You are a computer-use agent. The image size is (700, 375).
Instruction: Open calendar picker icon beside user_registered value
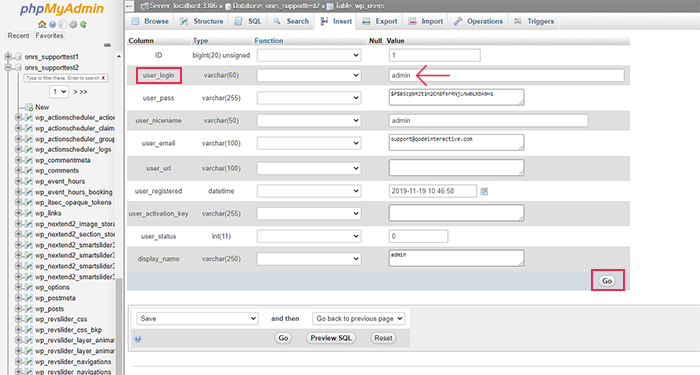click(x=484, y=191)
